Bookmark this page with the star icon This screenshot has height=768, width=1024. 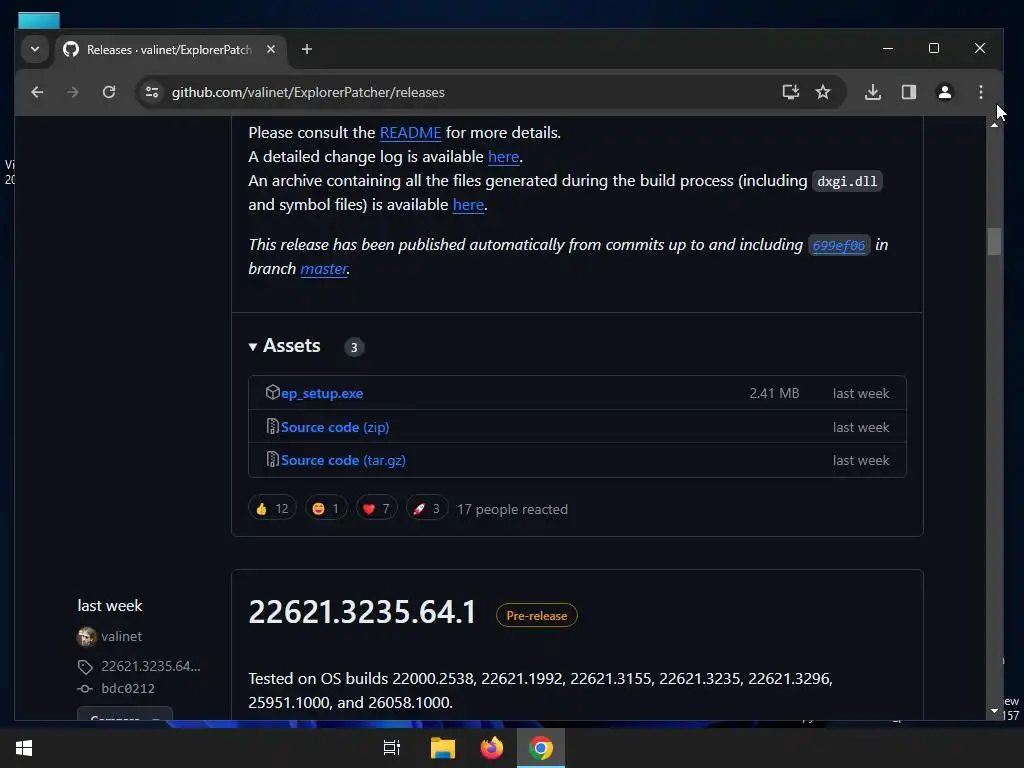[823, 92]
